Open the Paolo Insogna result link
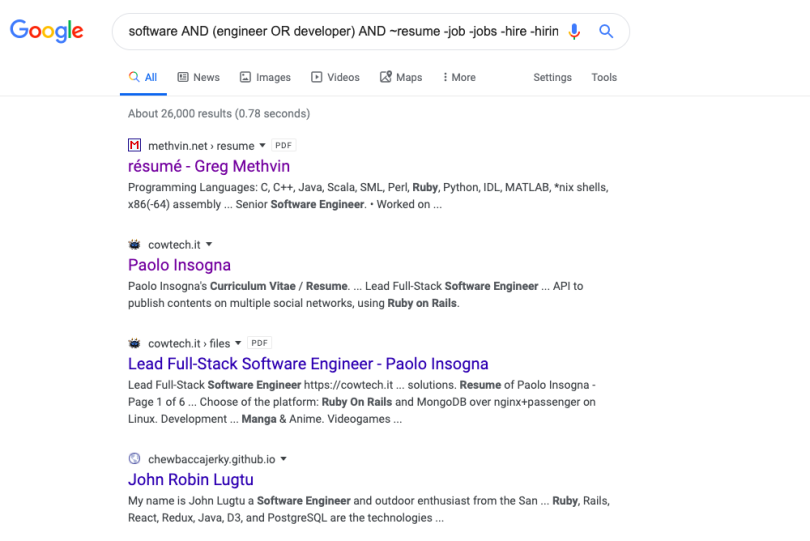Viewport: 810px width, 541px height. (179, 265)
